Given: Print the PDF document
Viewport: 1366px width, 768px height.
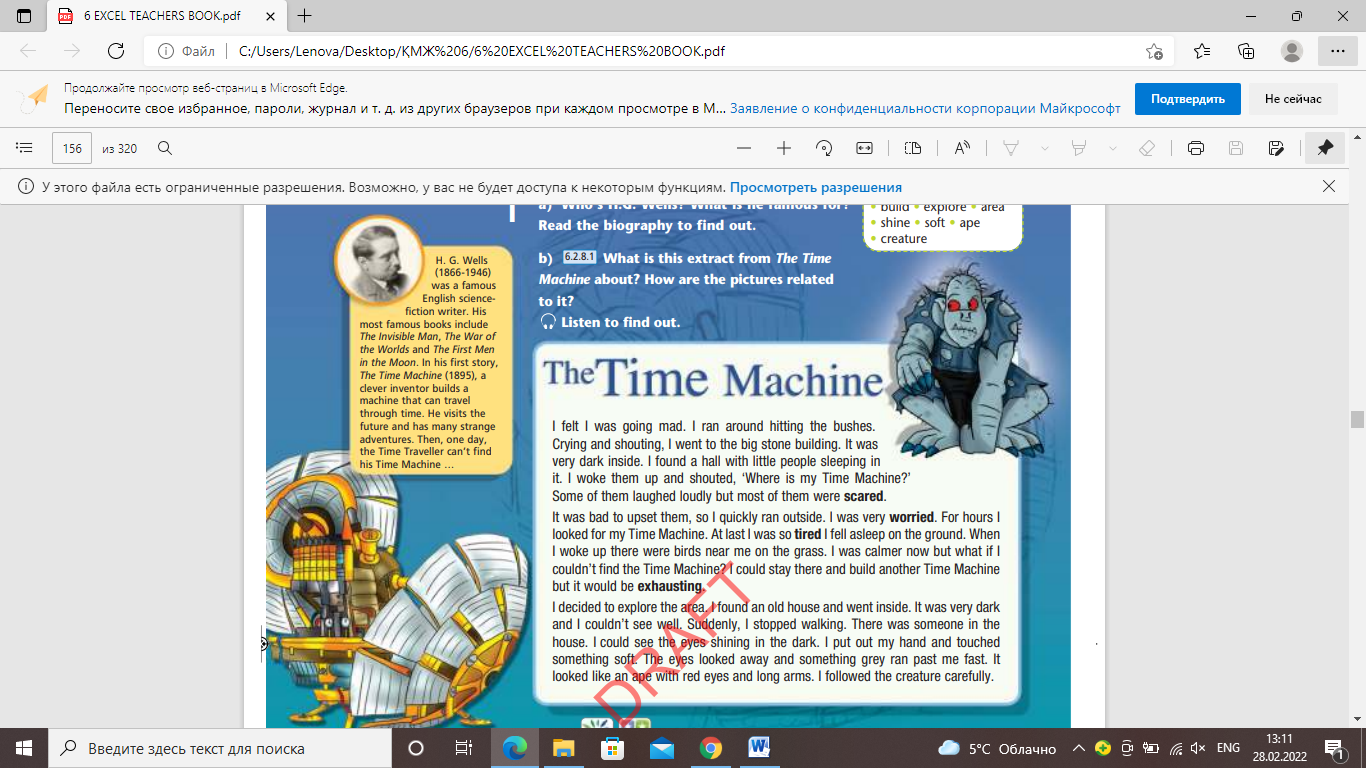Looking at the screenshot, I should 1195,148.
